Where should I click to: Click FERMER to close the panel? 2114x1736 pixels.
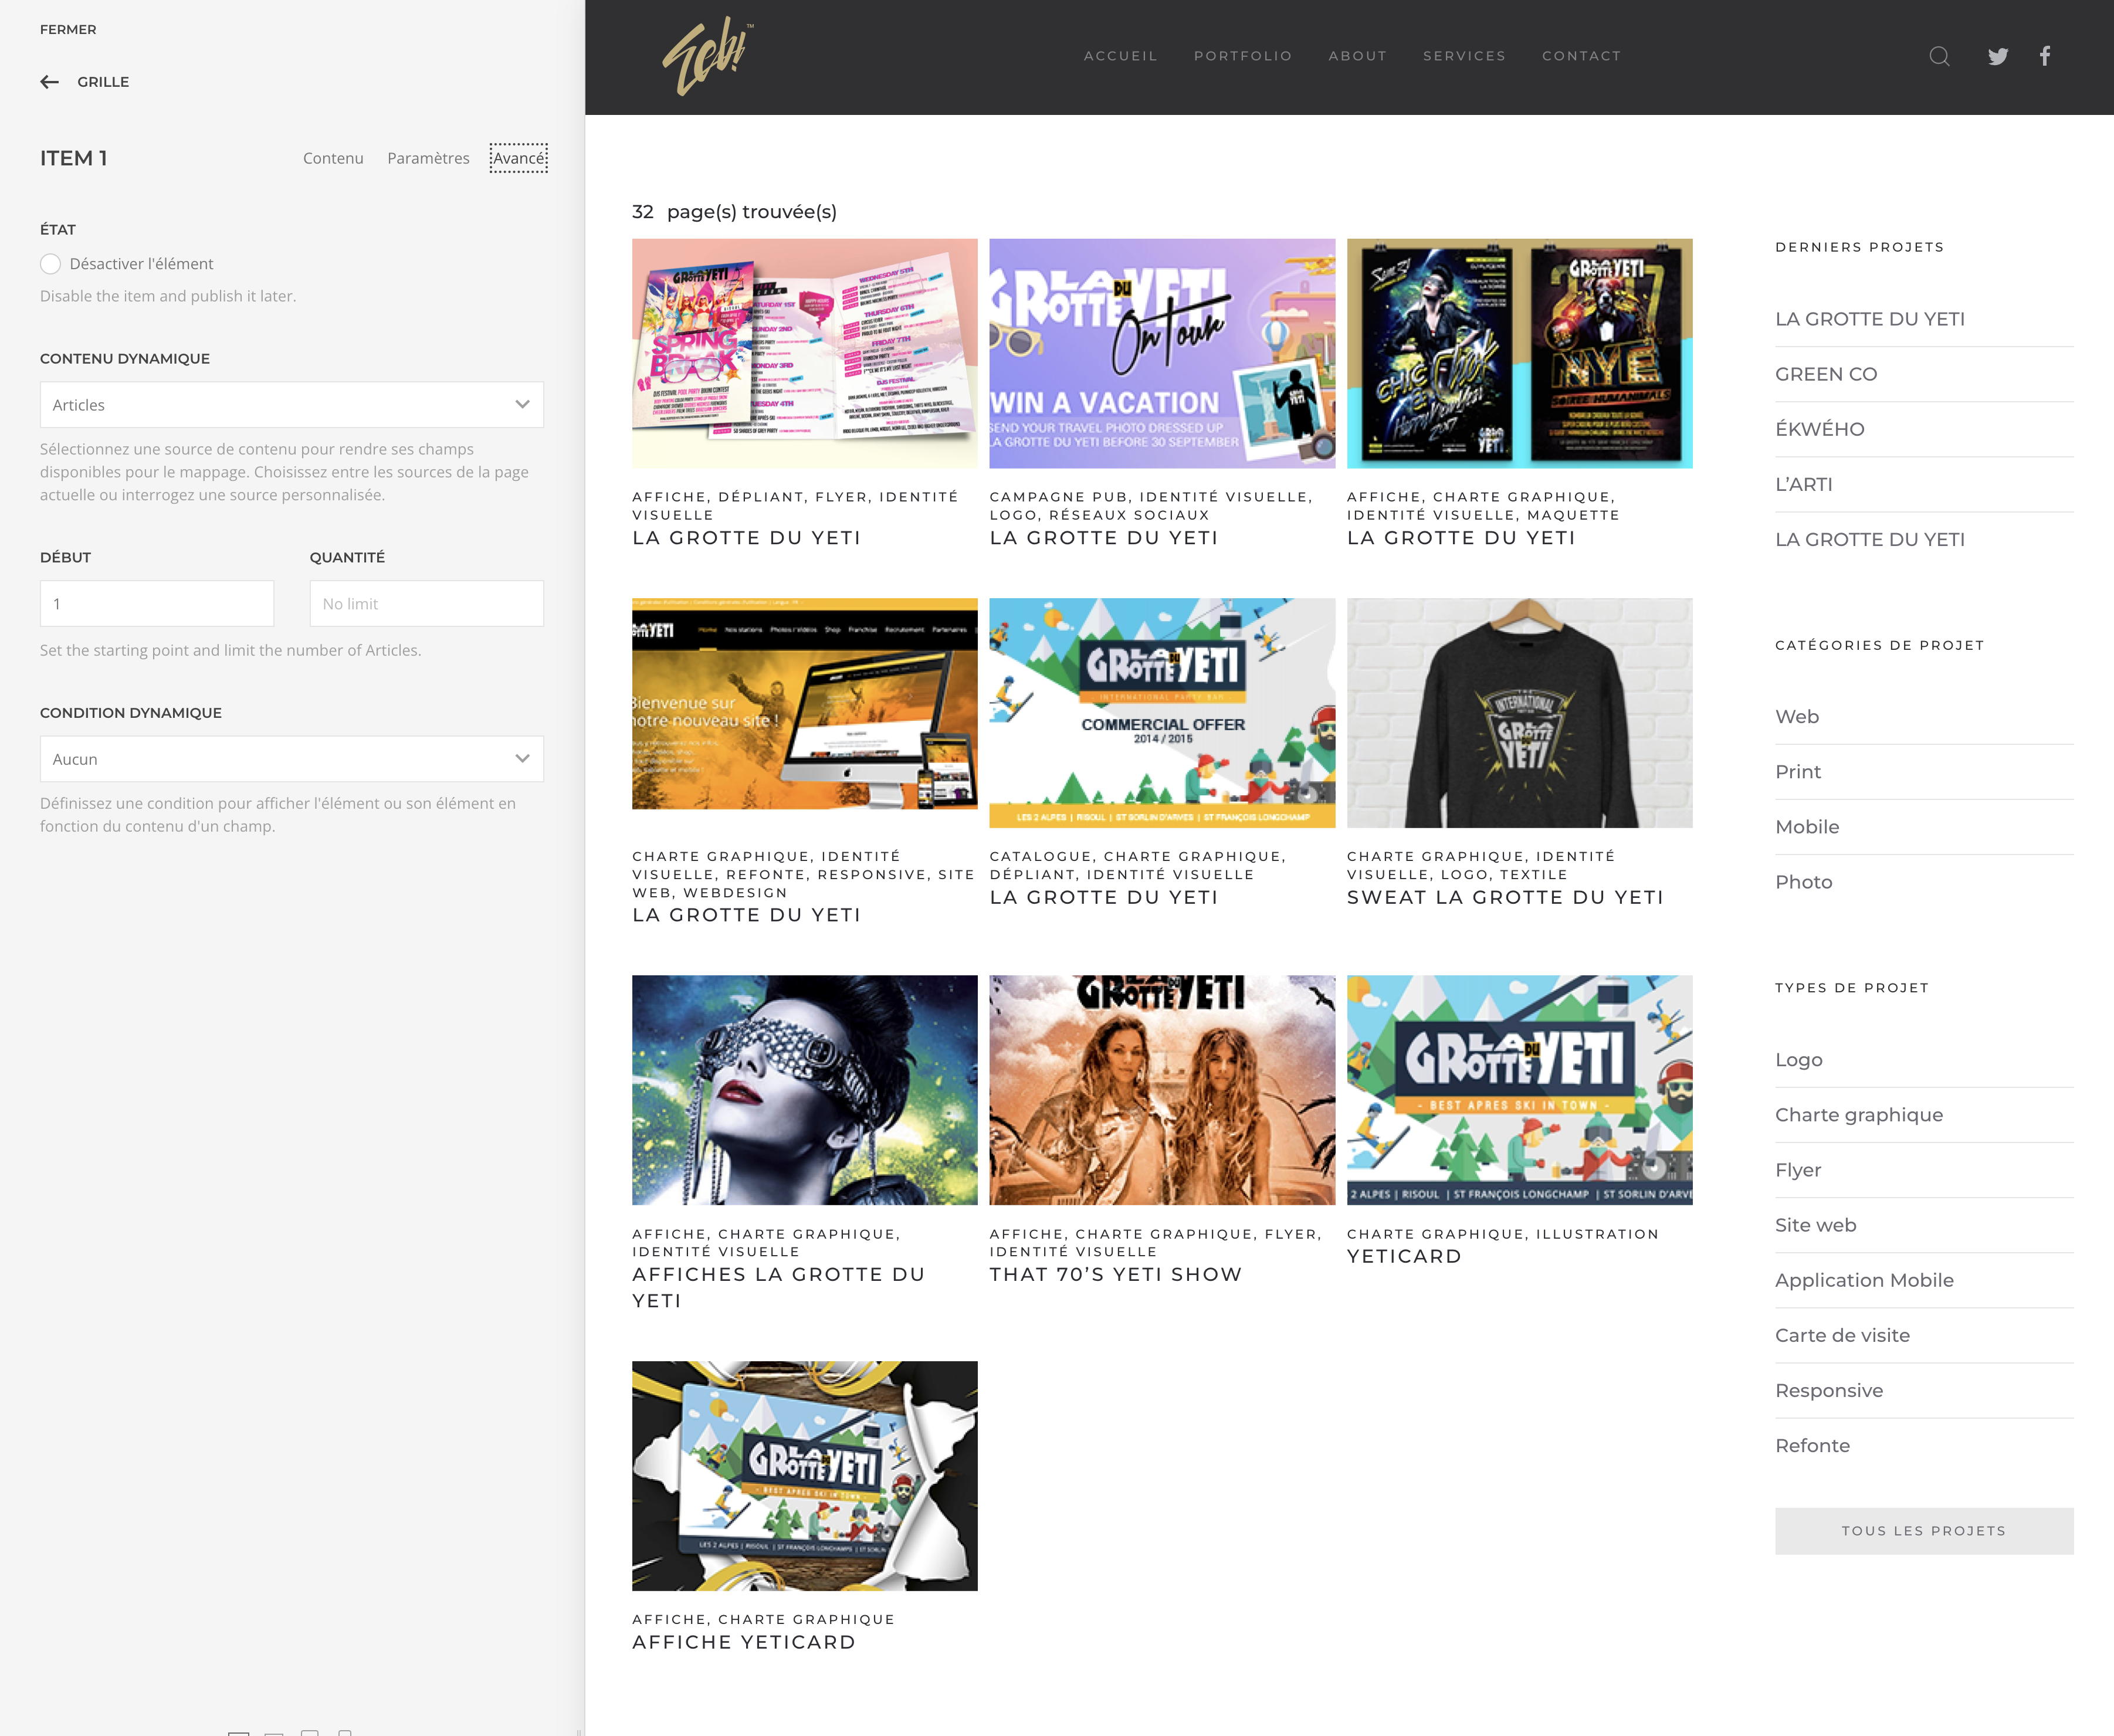[x=68, y=29]
